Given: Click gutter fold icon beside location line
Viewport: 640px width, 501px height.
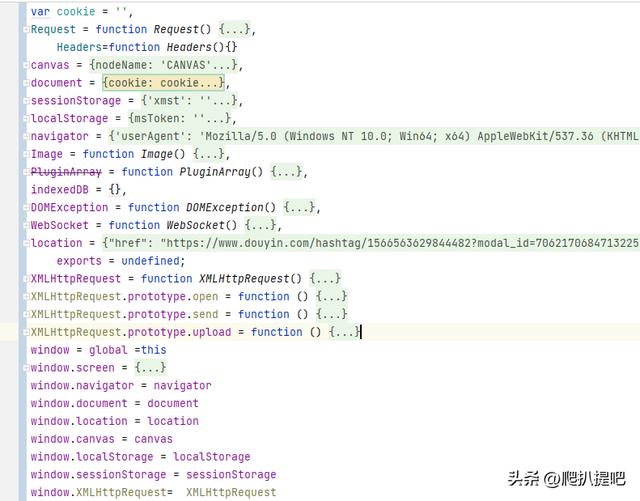Looking at the screenshot, I should (25, 243).
